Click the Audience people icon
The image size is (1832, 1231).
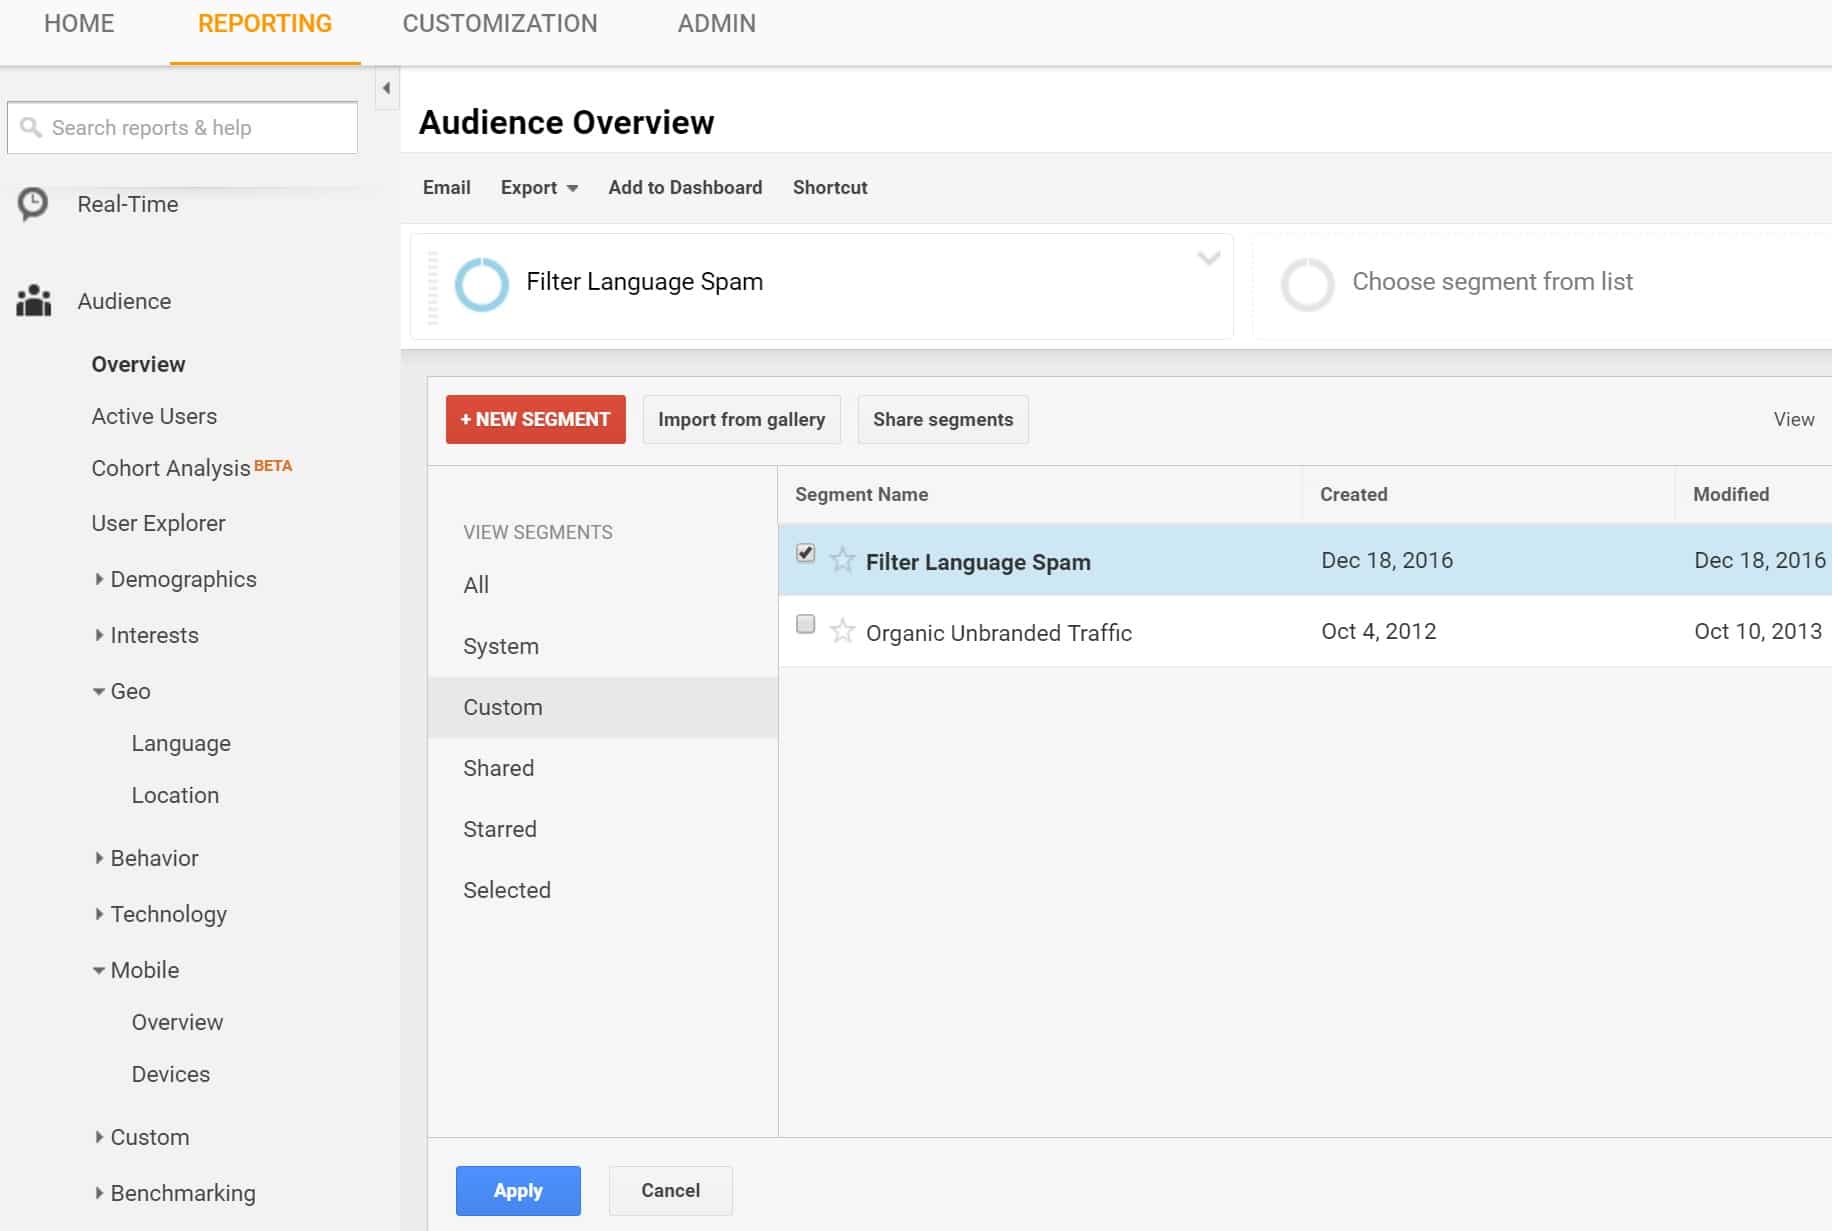(x=33, y=301)
